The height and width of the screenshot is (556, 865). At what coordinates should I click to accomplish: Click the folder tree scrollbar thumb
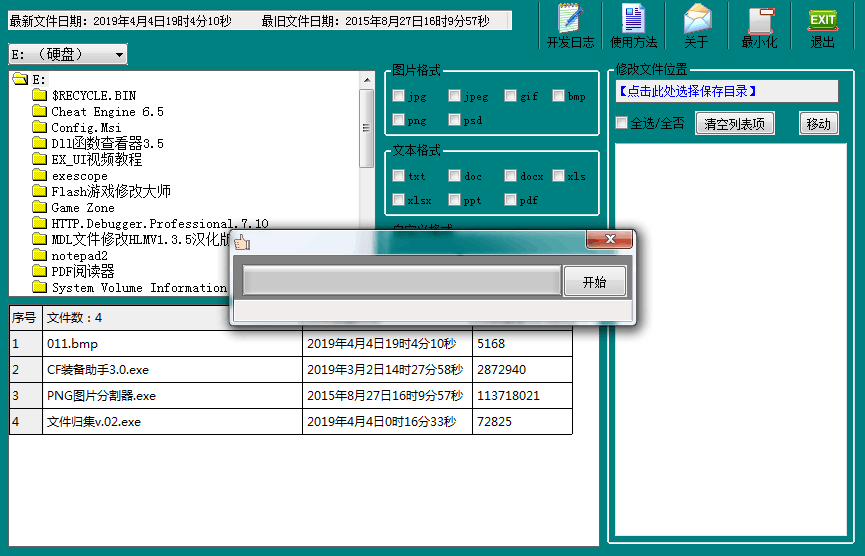(x=367, y=128)
